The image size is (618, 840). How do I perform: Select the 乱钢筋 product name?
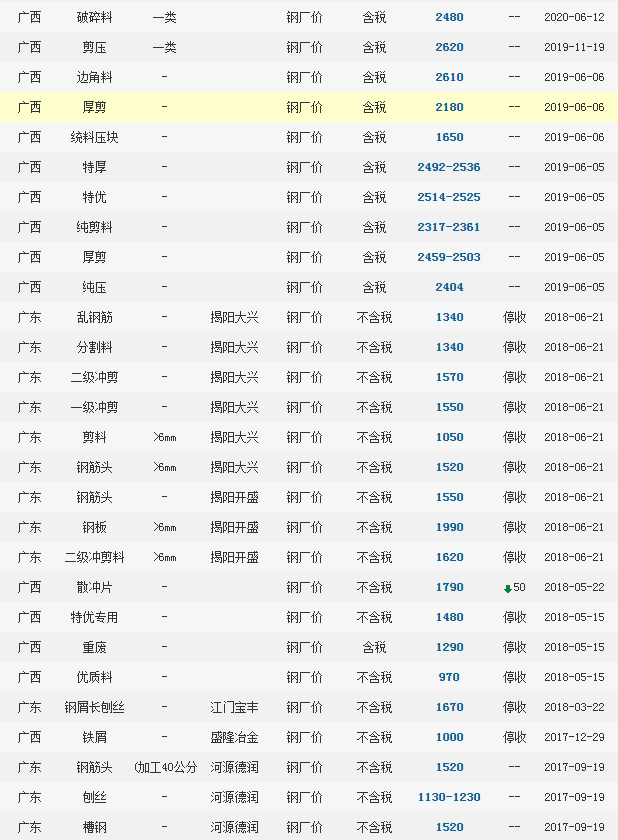pos(94,317)
